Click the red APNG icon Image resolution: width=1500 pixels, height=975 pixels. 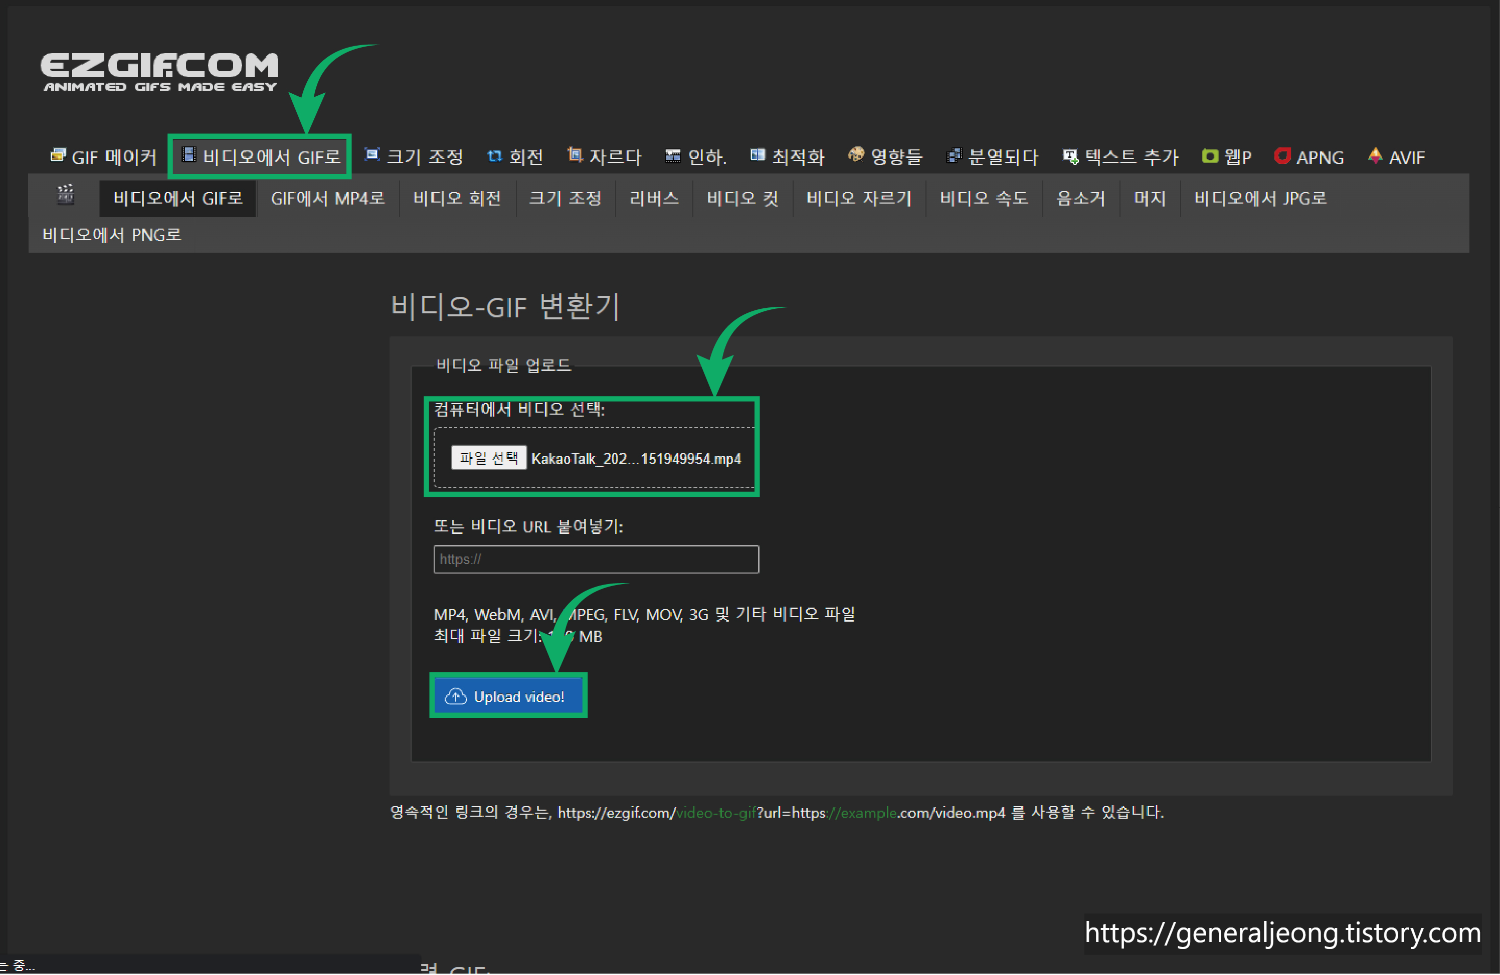[1283, 156]
